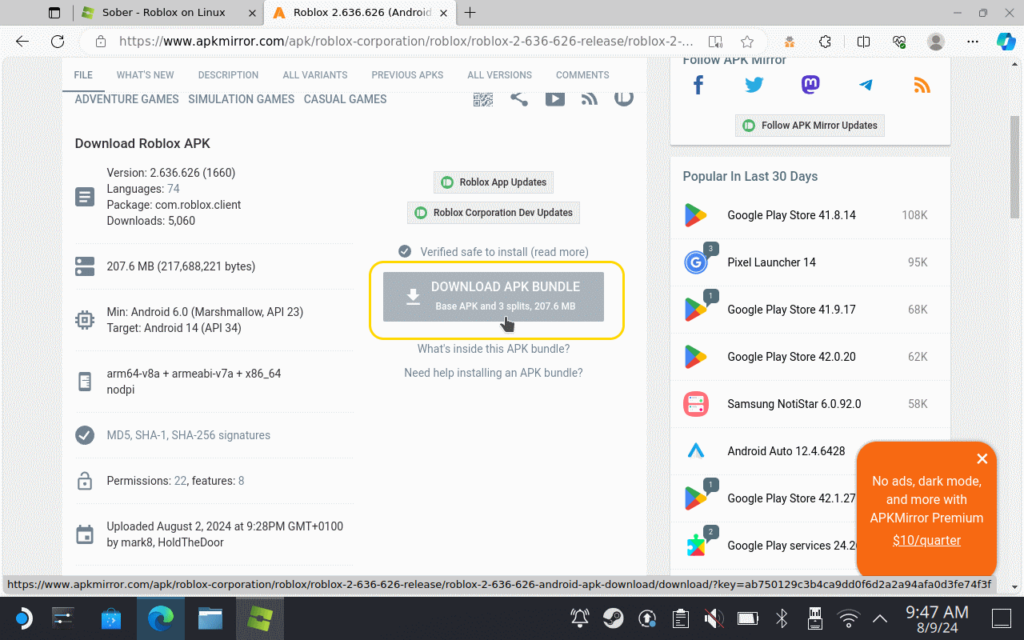Screen dimensions: 1024x640
Task: Switch to ALL VERSIONS tab
Action: point(499,75)
